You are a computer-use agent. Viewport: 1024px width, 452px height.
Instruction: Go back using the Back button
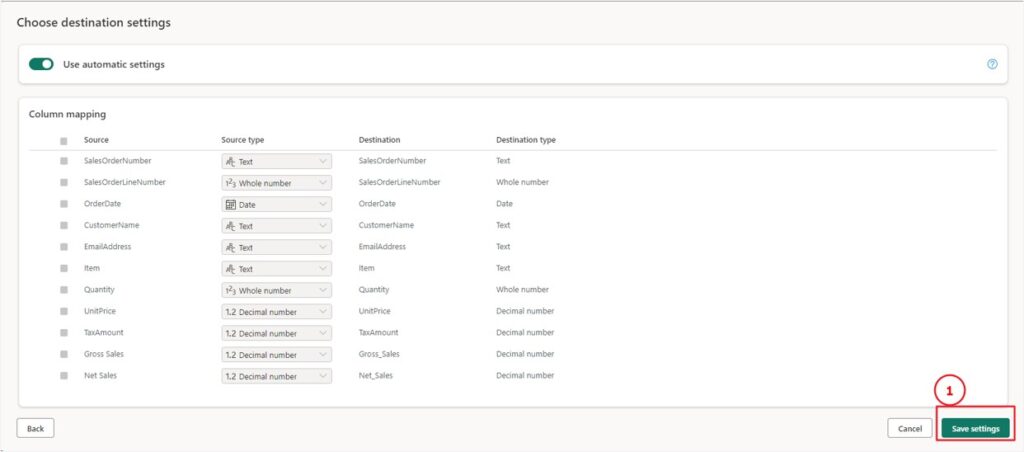(35, 428)
